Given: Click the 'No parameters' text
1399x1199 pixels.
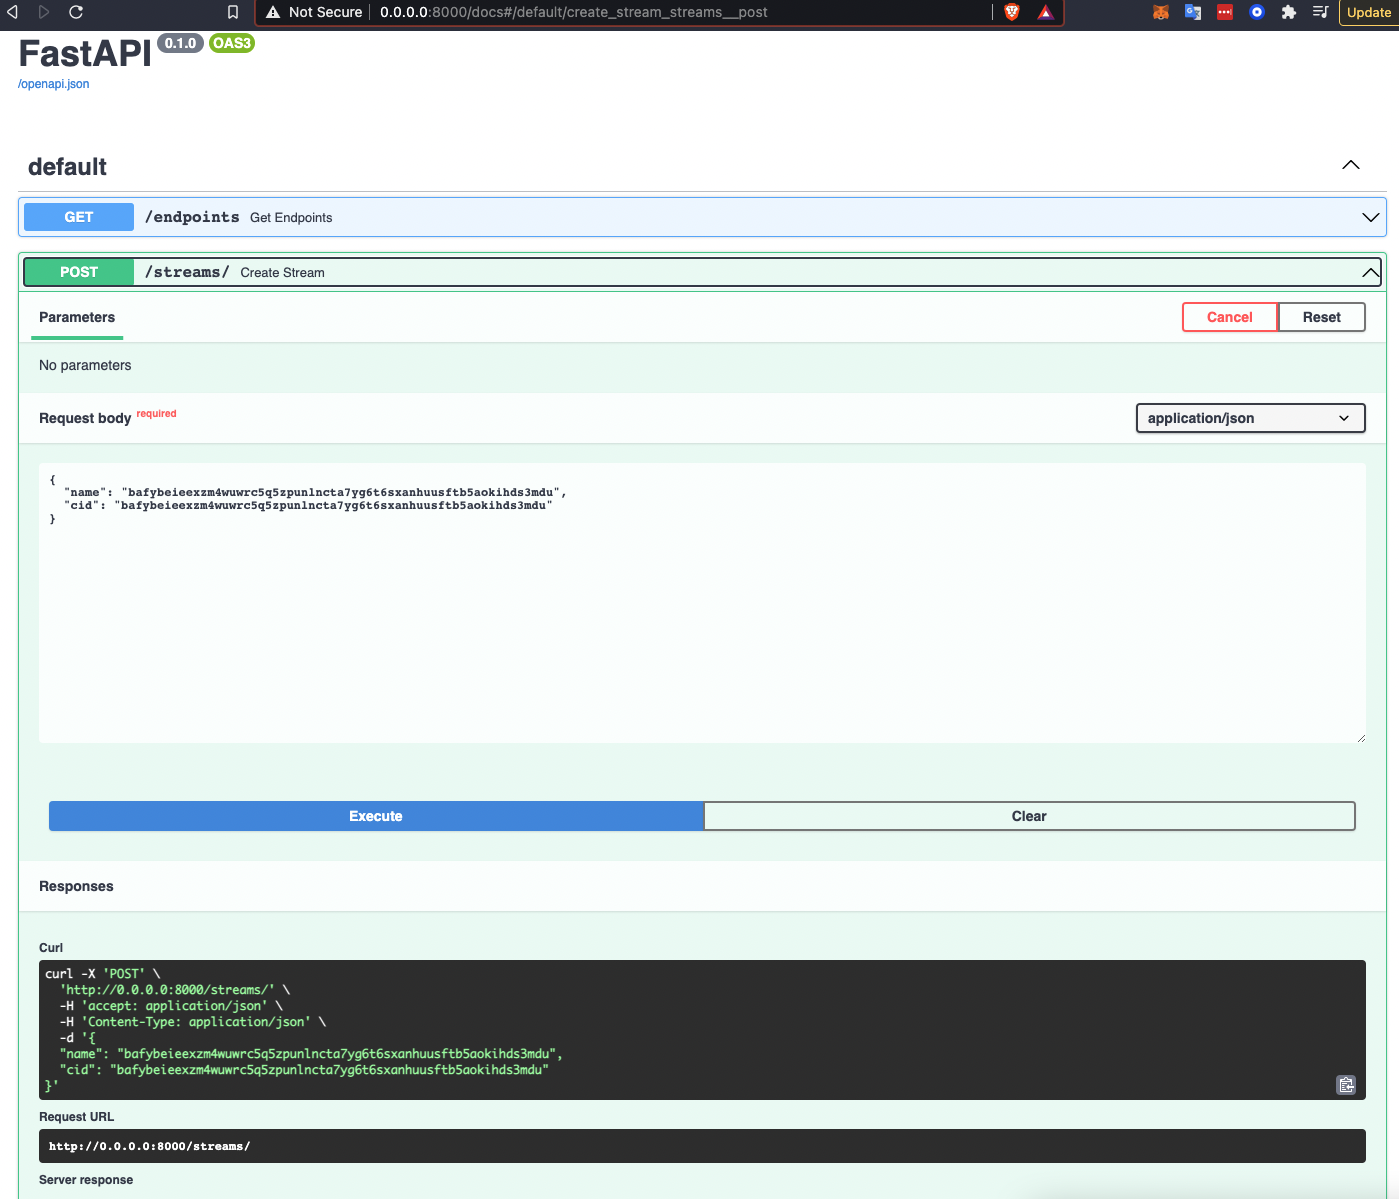Looking at the screenshot, I should (x=85, y=365).
